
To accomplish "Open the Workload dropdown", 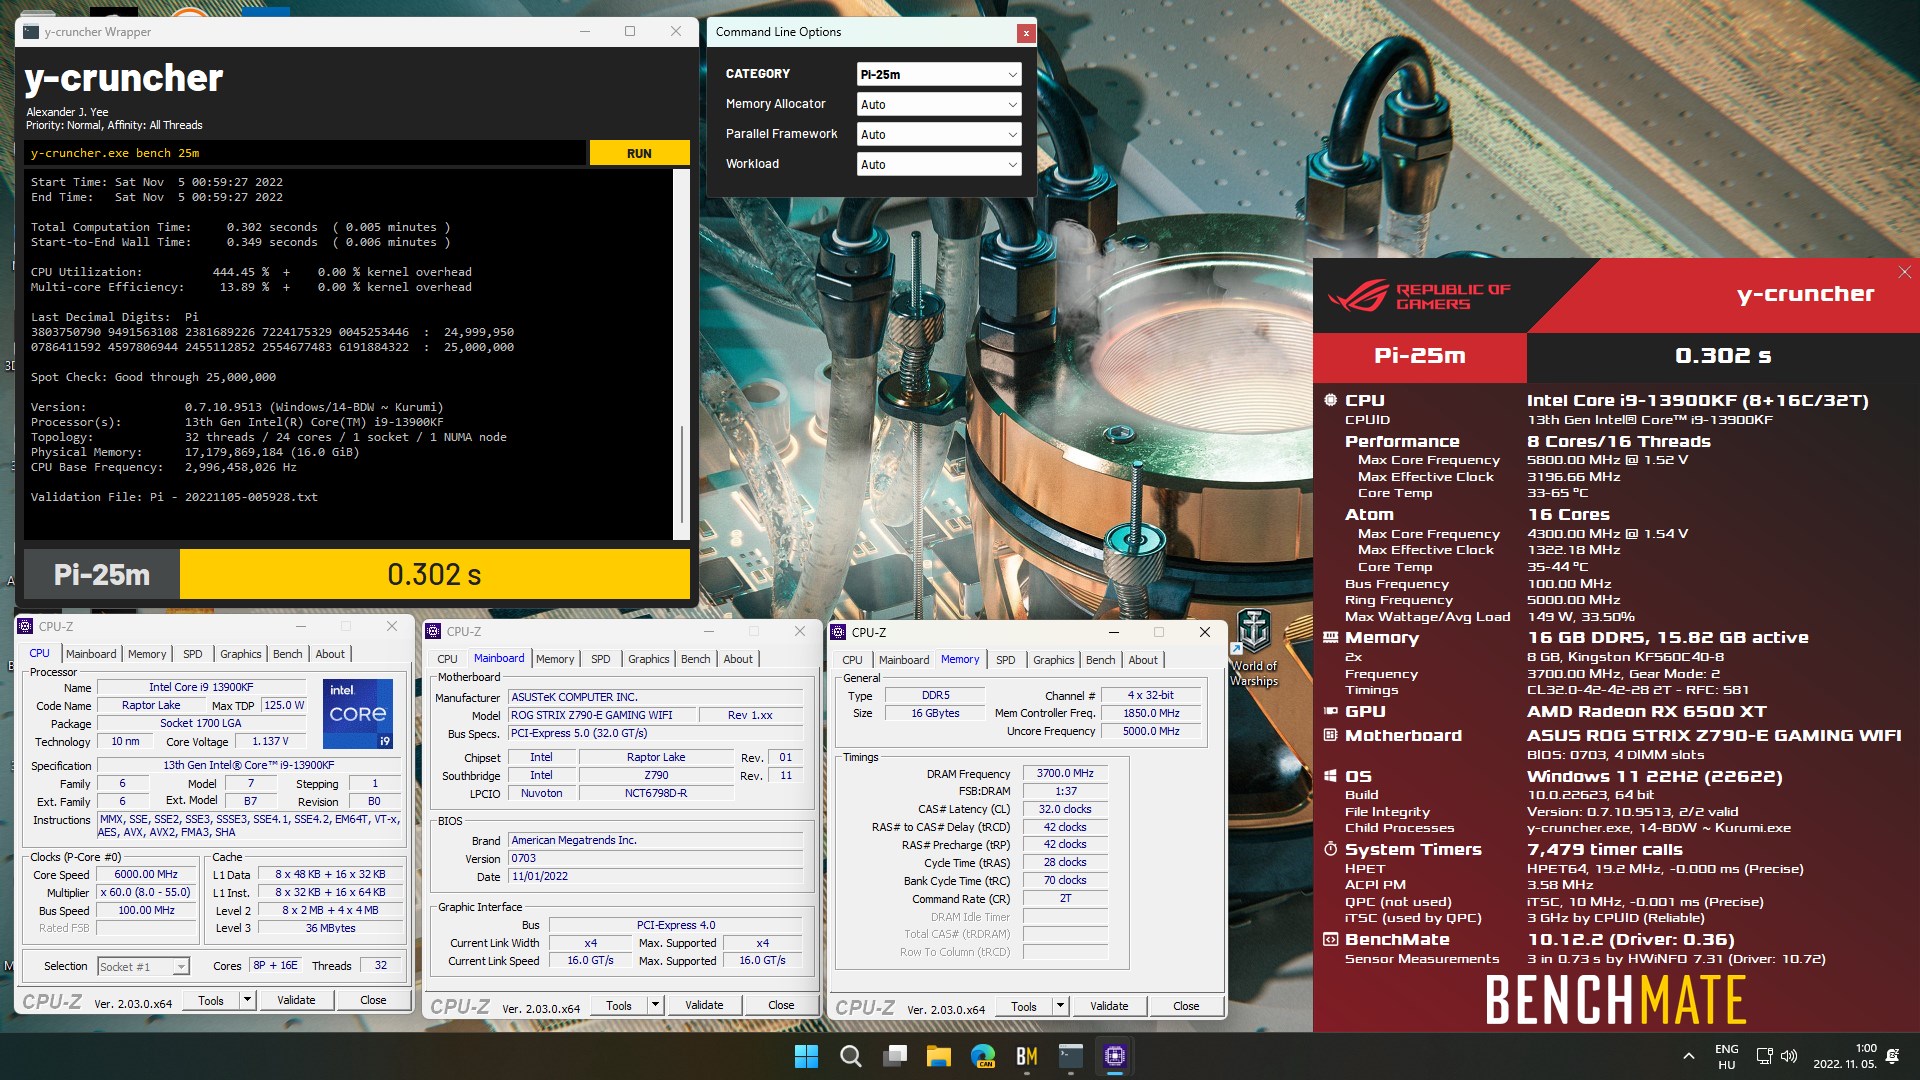I will pyautogui.click(x=938, y=164).
